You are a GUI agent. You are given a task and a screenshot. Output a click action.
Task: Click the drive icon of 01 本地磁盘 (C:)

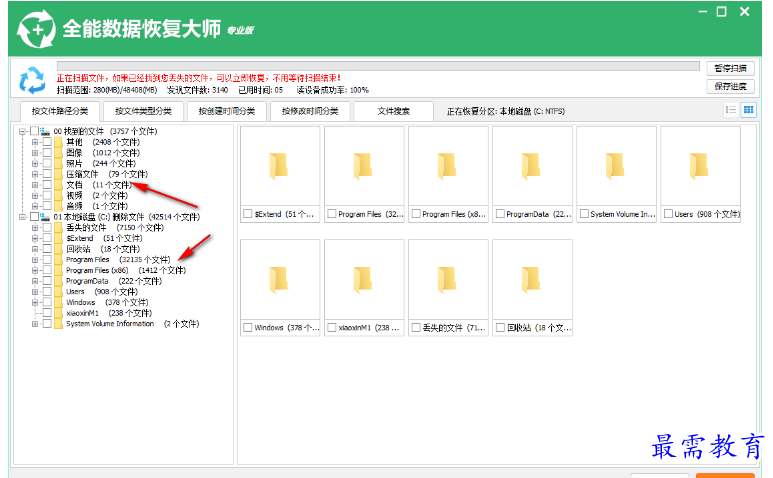[x=45, y=217]
